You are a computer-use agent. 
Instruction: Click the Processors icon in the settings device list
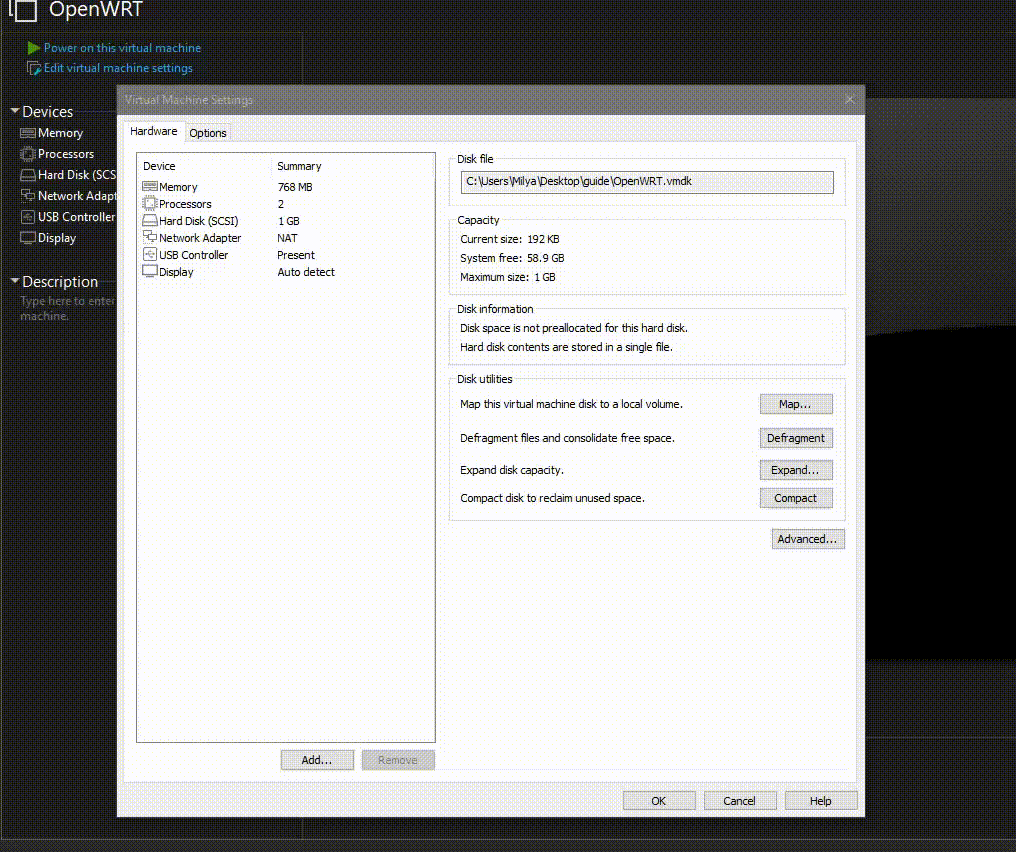pyautogui.click(x=150, y=203)
